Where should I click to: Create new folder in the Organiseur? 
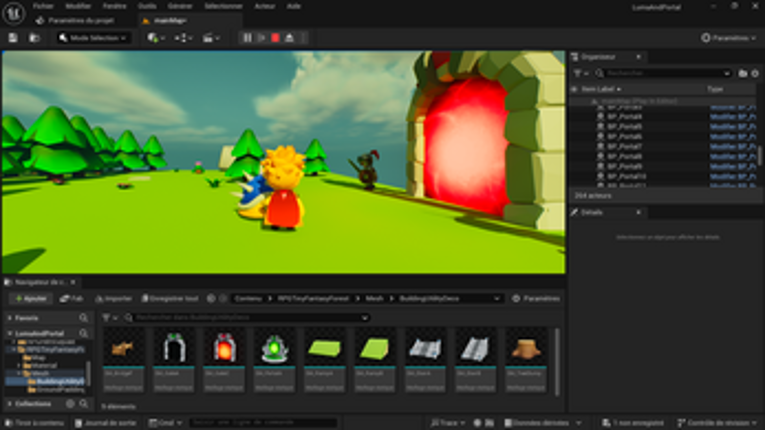(x=743, y=73)
